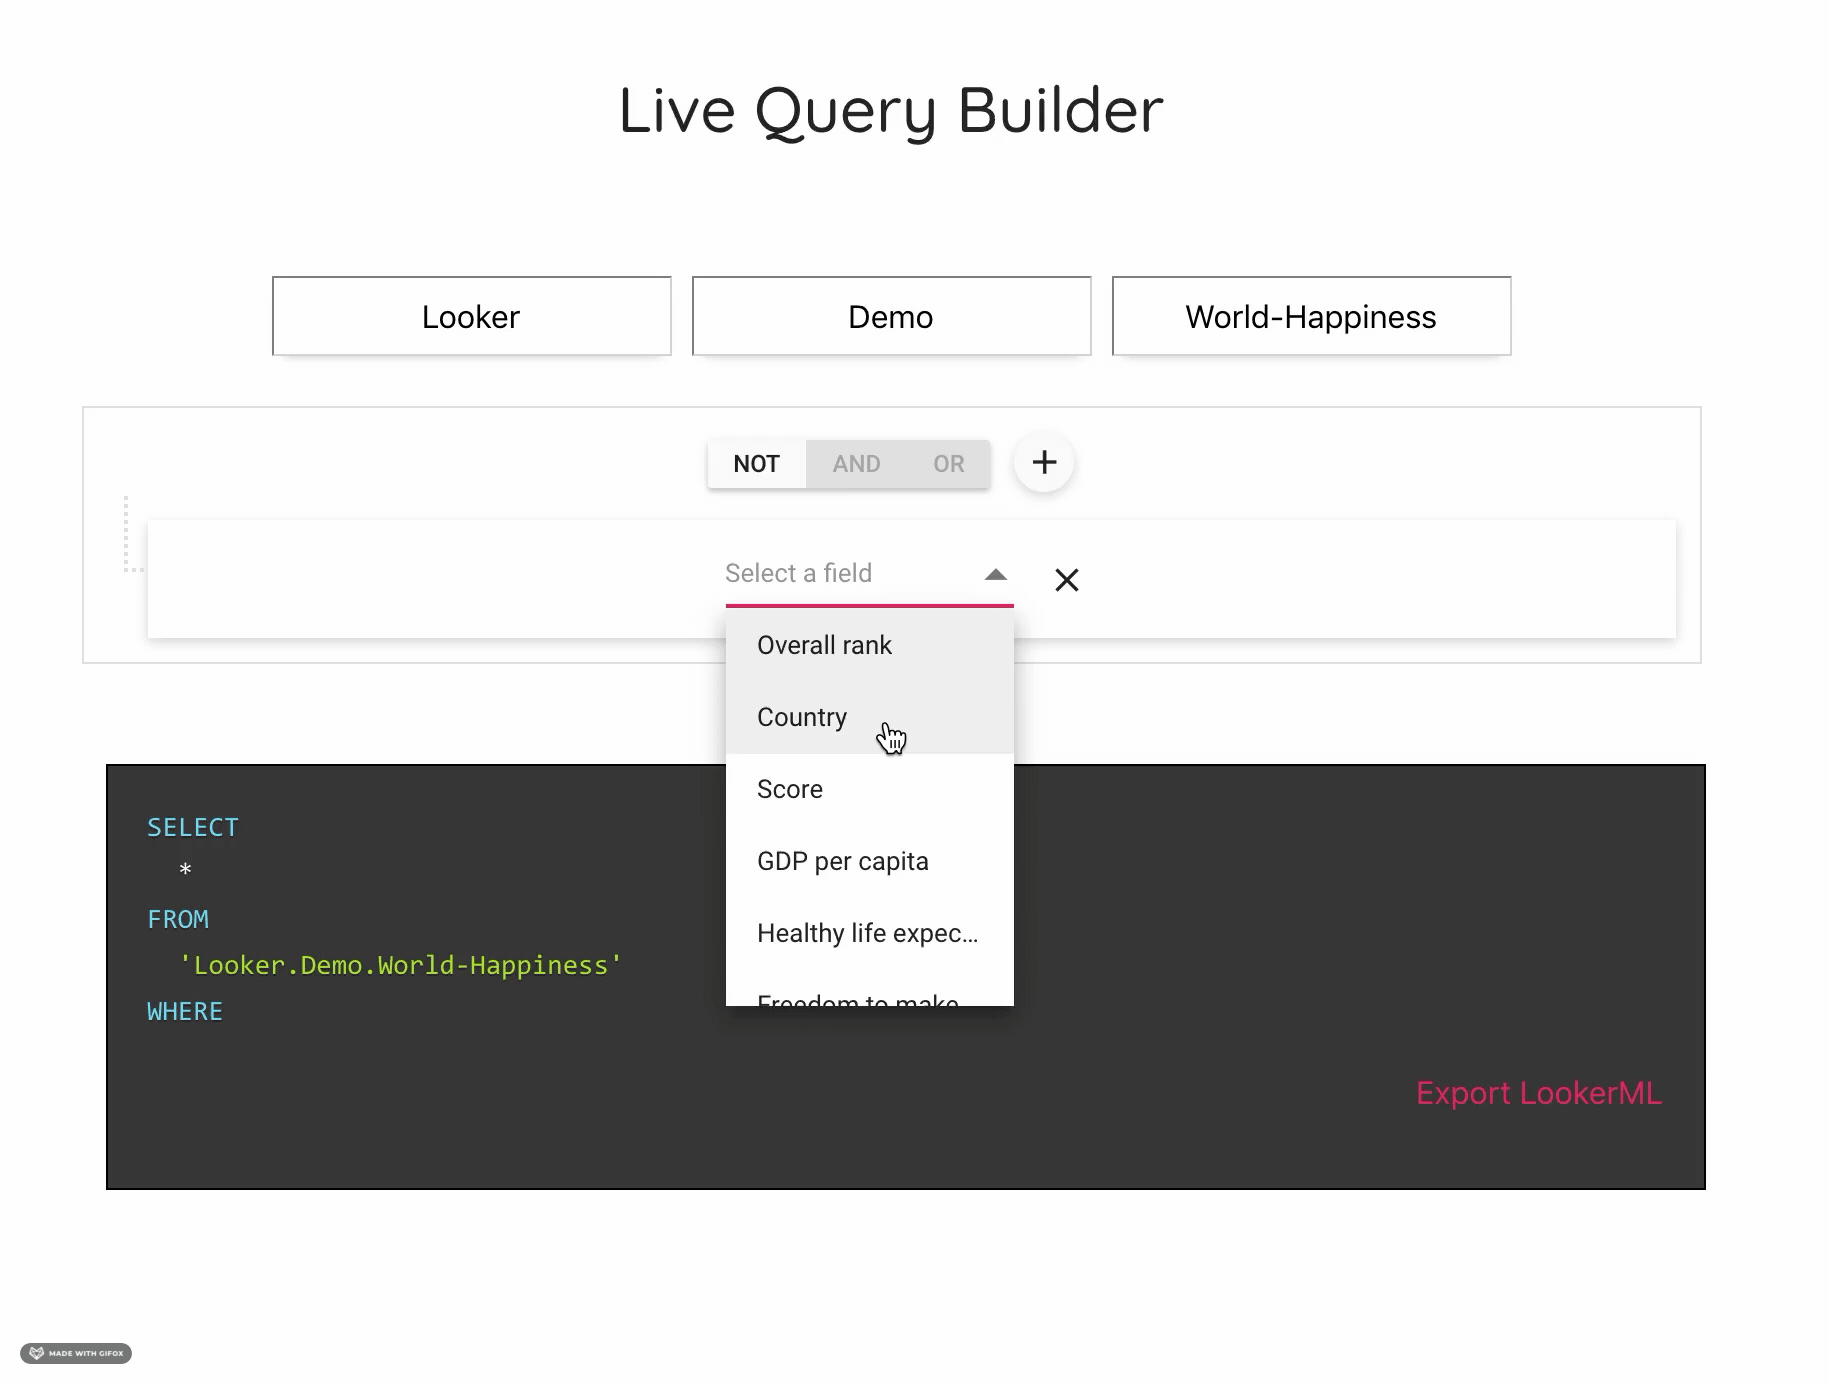Click the 'Looker.Demo.World-Happiness' table string
This screenshot has height=1384, width=1828.
400,966
